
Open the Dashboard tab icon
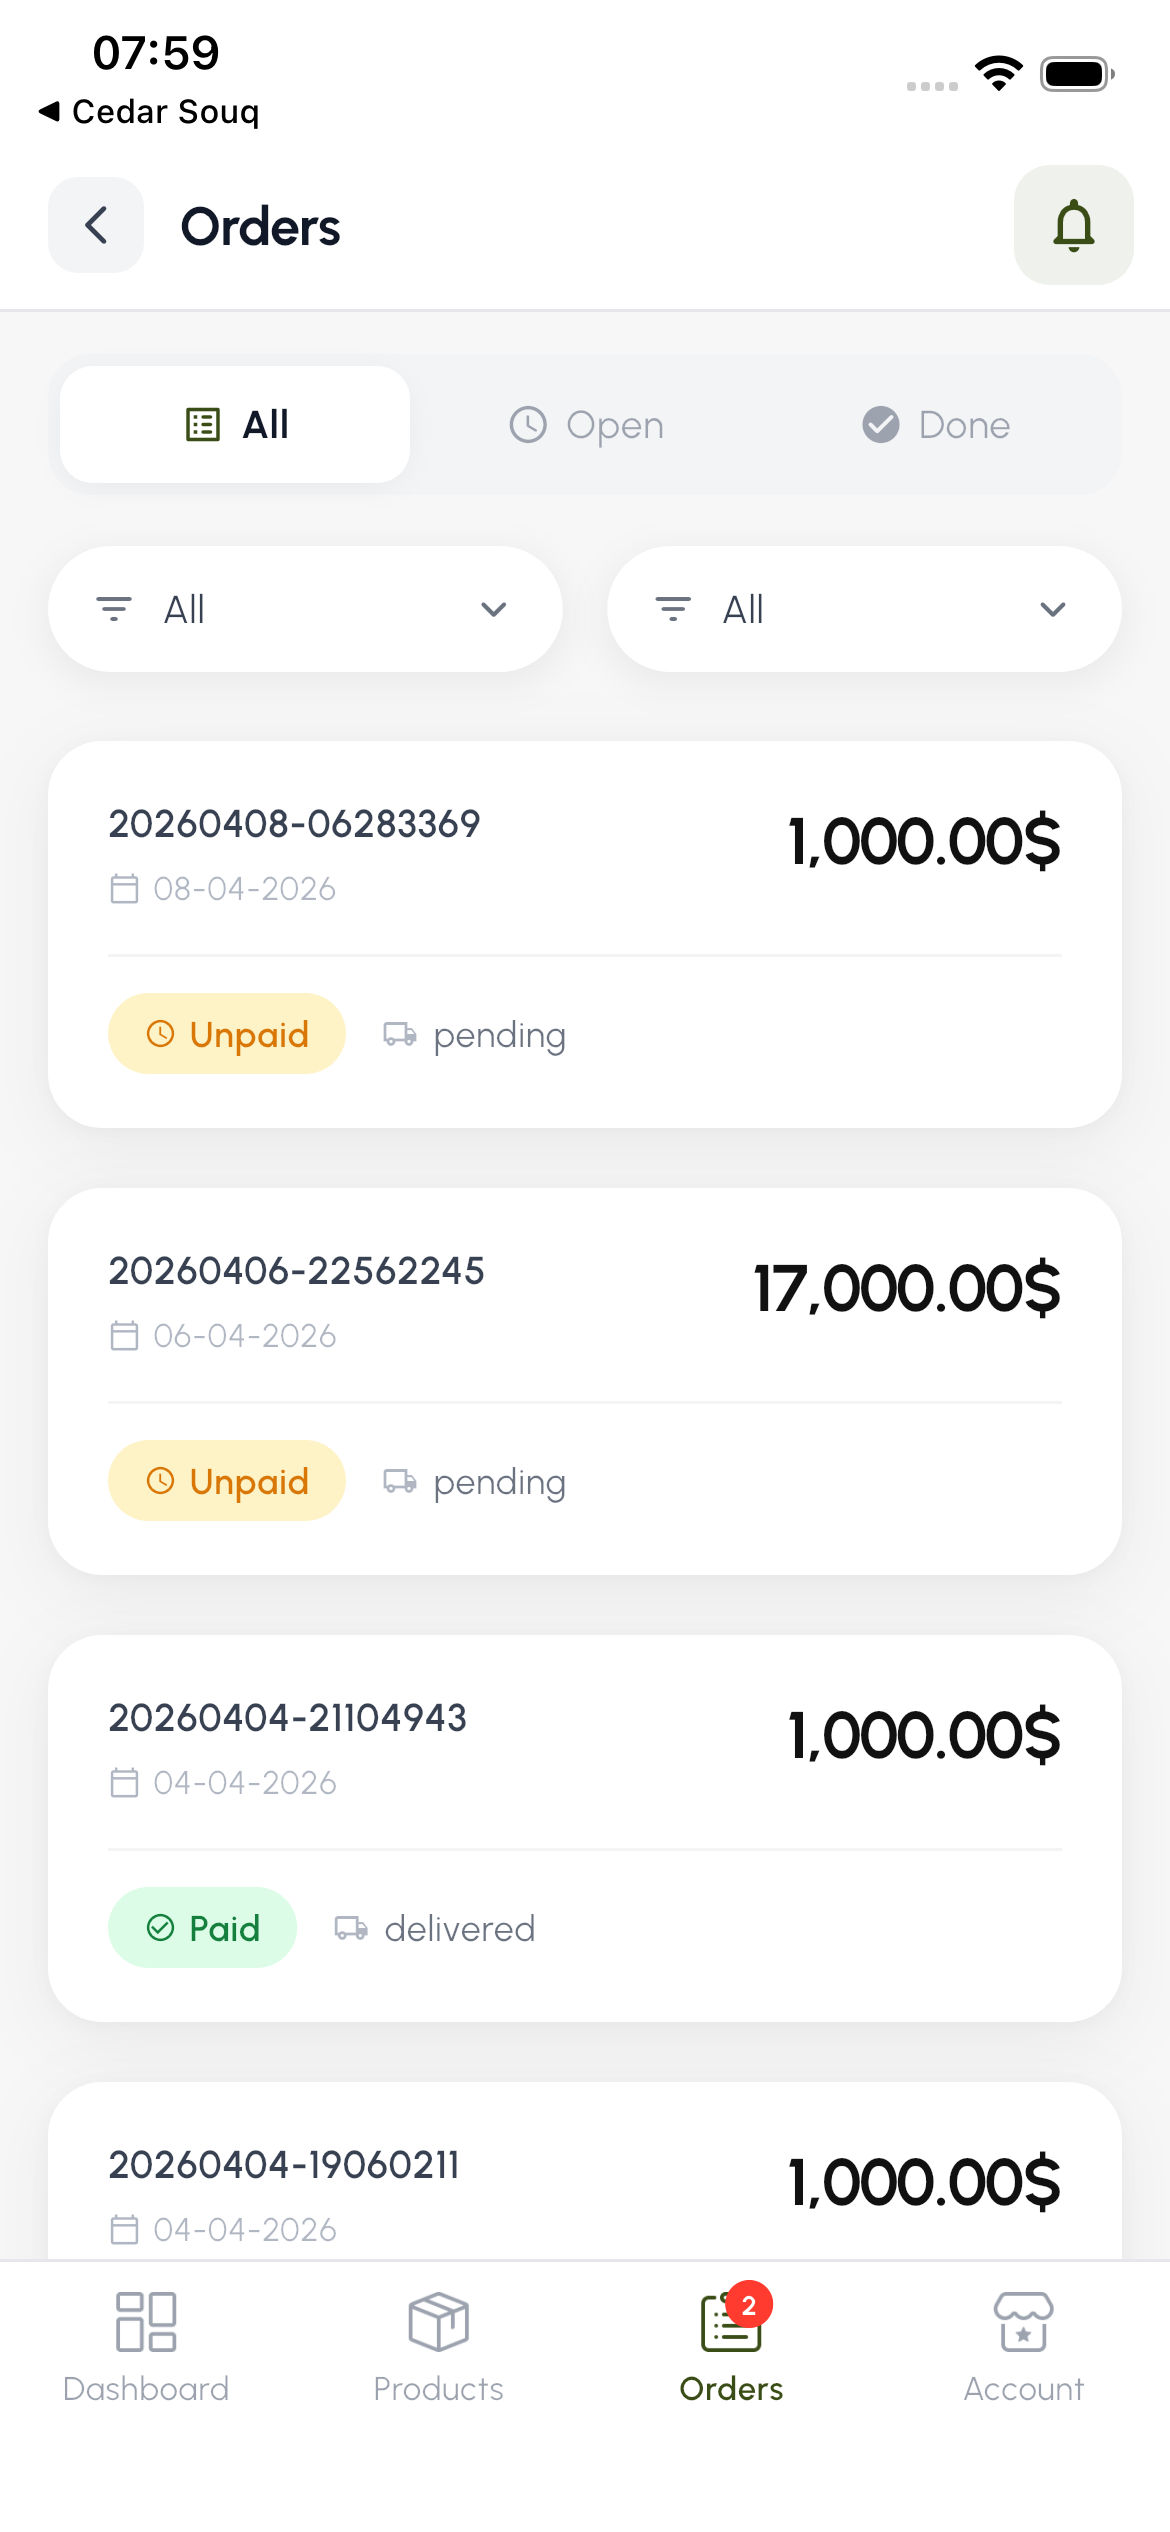coord(146,2321)
